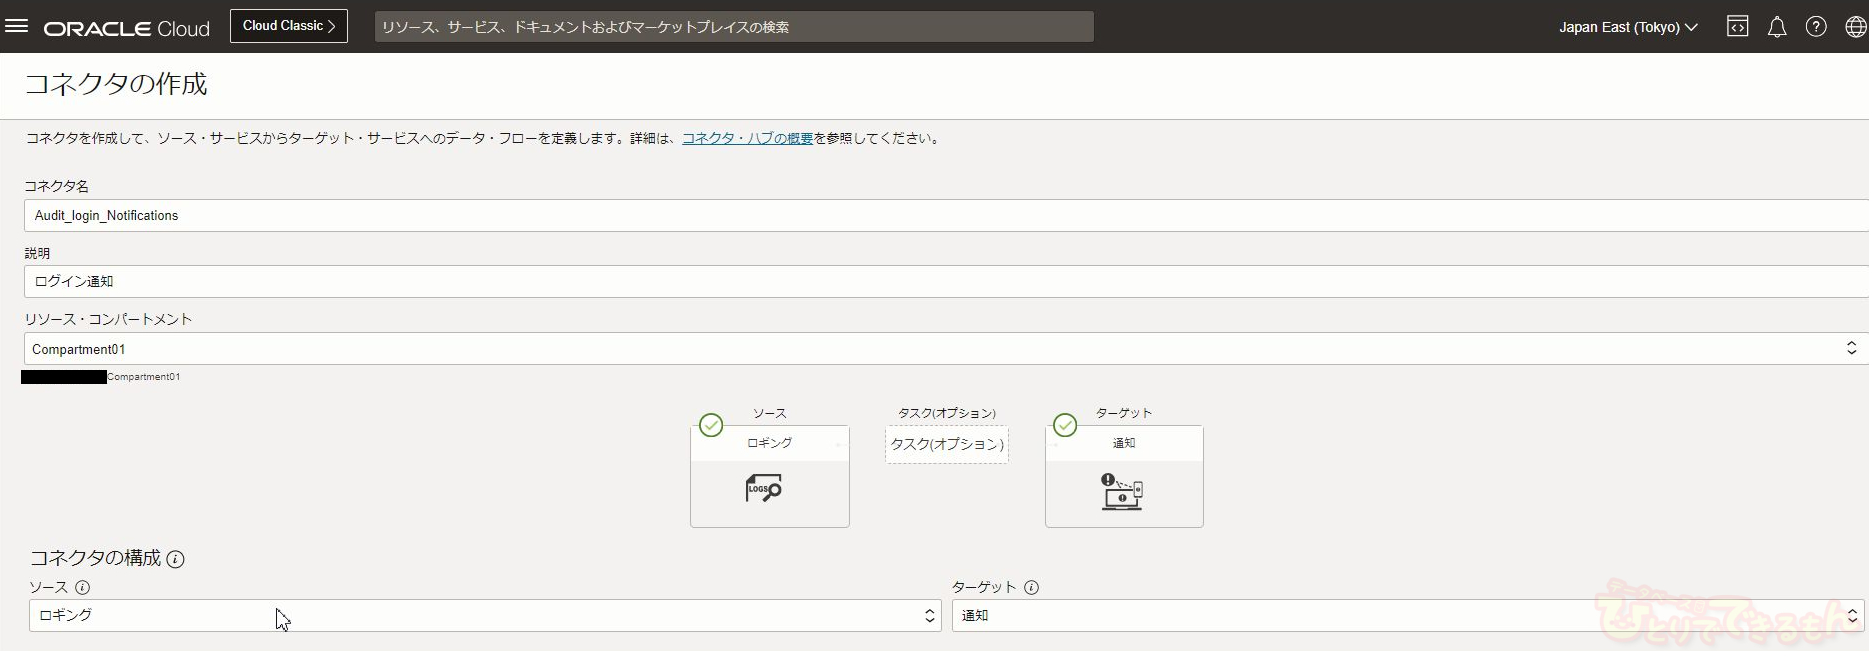Open the hamburger navigation menu
Screen dimensions: 1869x651
(x=17, y=27)
